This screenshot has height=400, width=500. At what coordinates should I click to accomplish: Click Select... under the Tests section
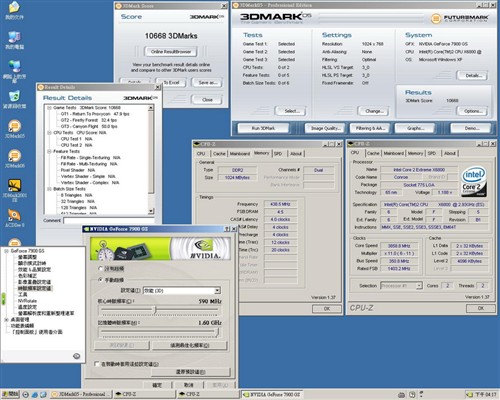point(291,111)
